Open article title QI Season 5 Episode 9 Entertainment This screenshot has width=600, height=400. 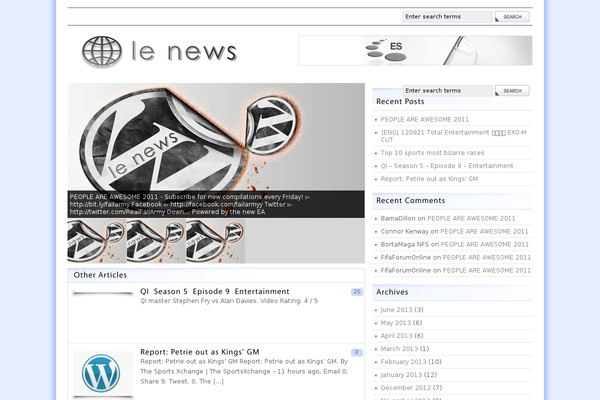coord(215,291)
